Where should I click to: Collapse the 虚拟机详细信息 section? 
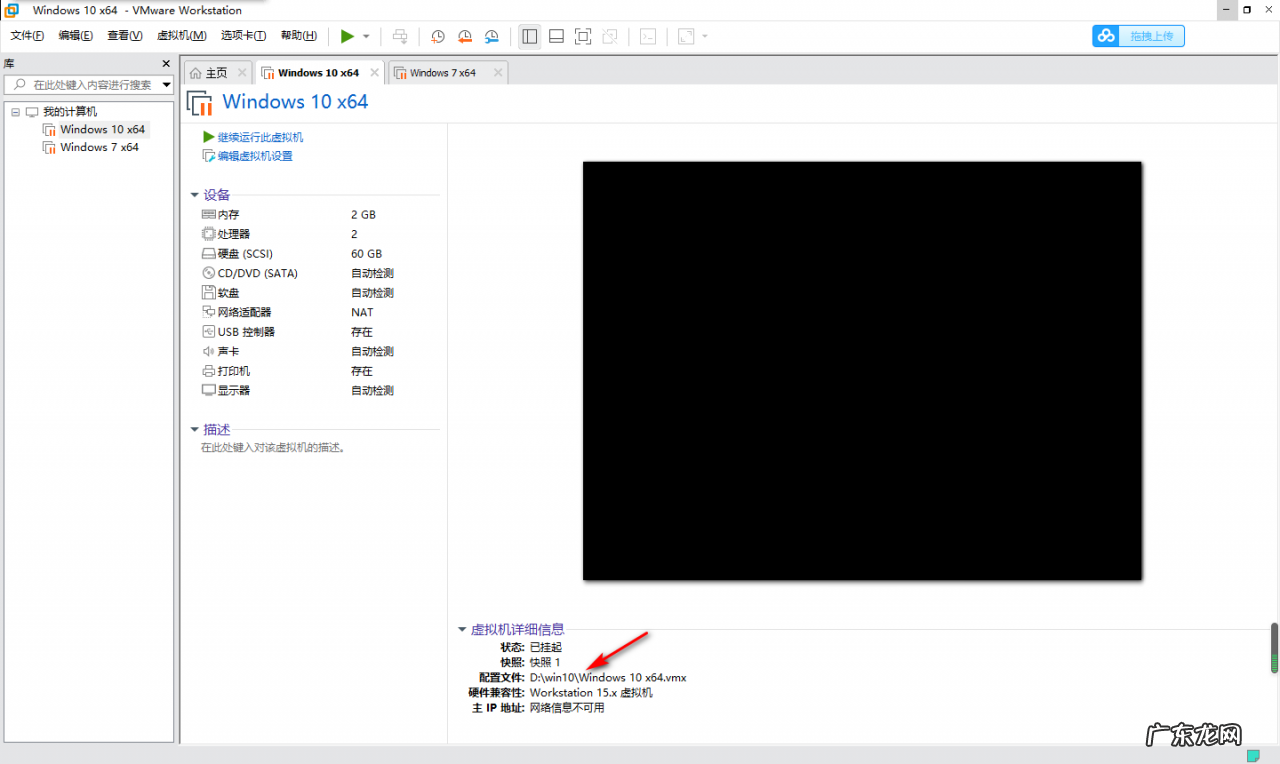(462, 629)
